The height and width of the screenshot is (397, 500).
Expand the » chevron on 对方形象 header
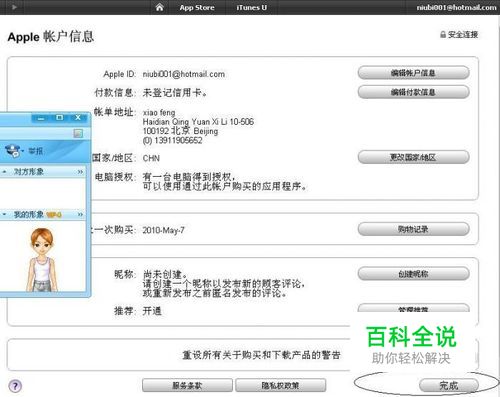pos(80,172)
